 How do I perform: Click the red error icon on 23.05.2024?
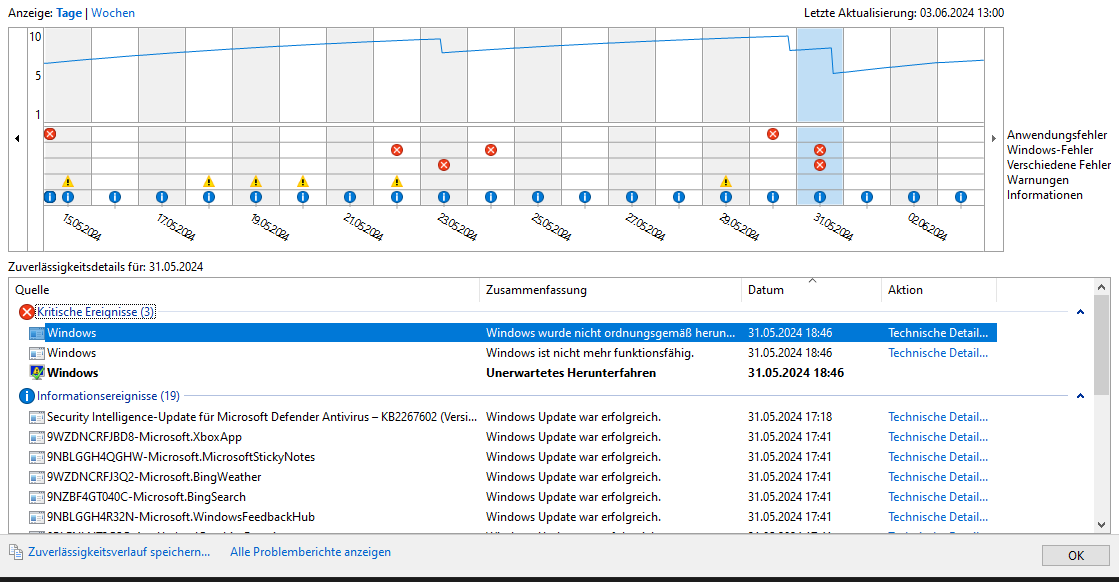point(444,165)
